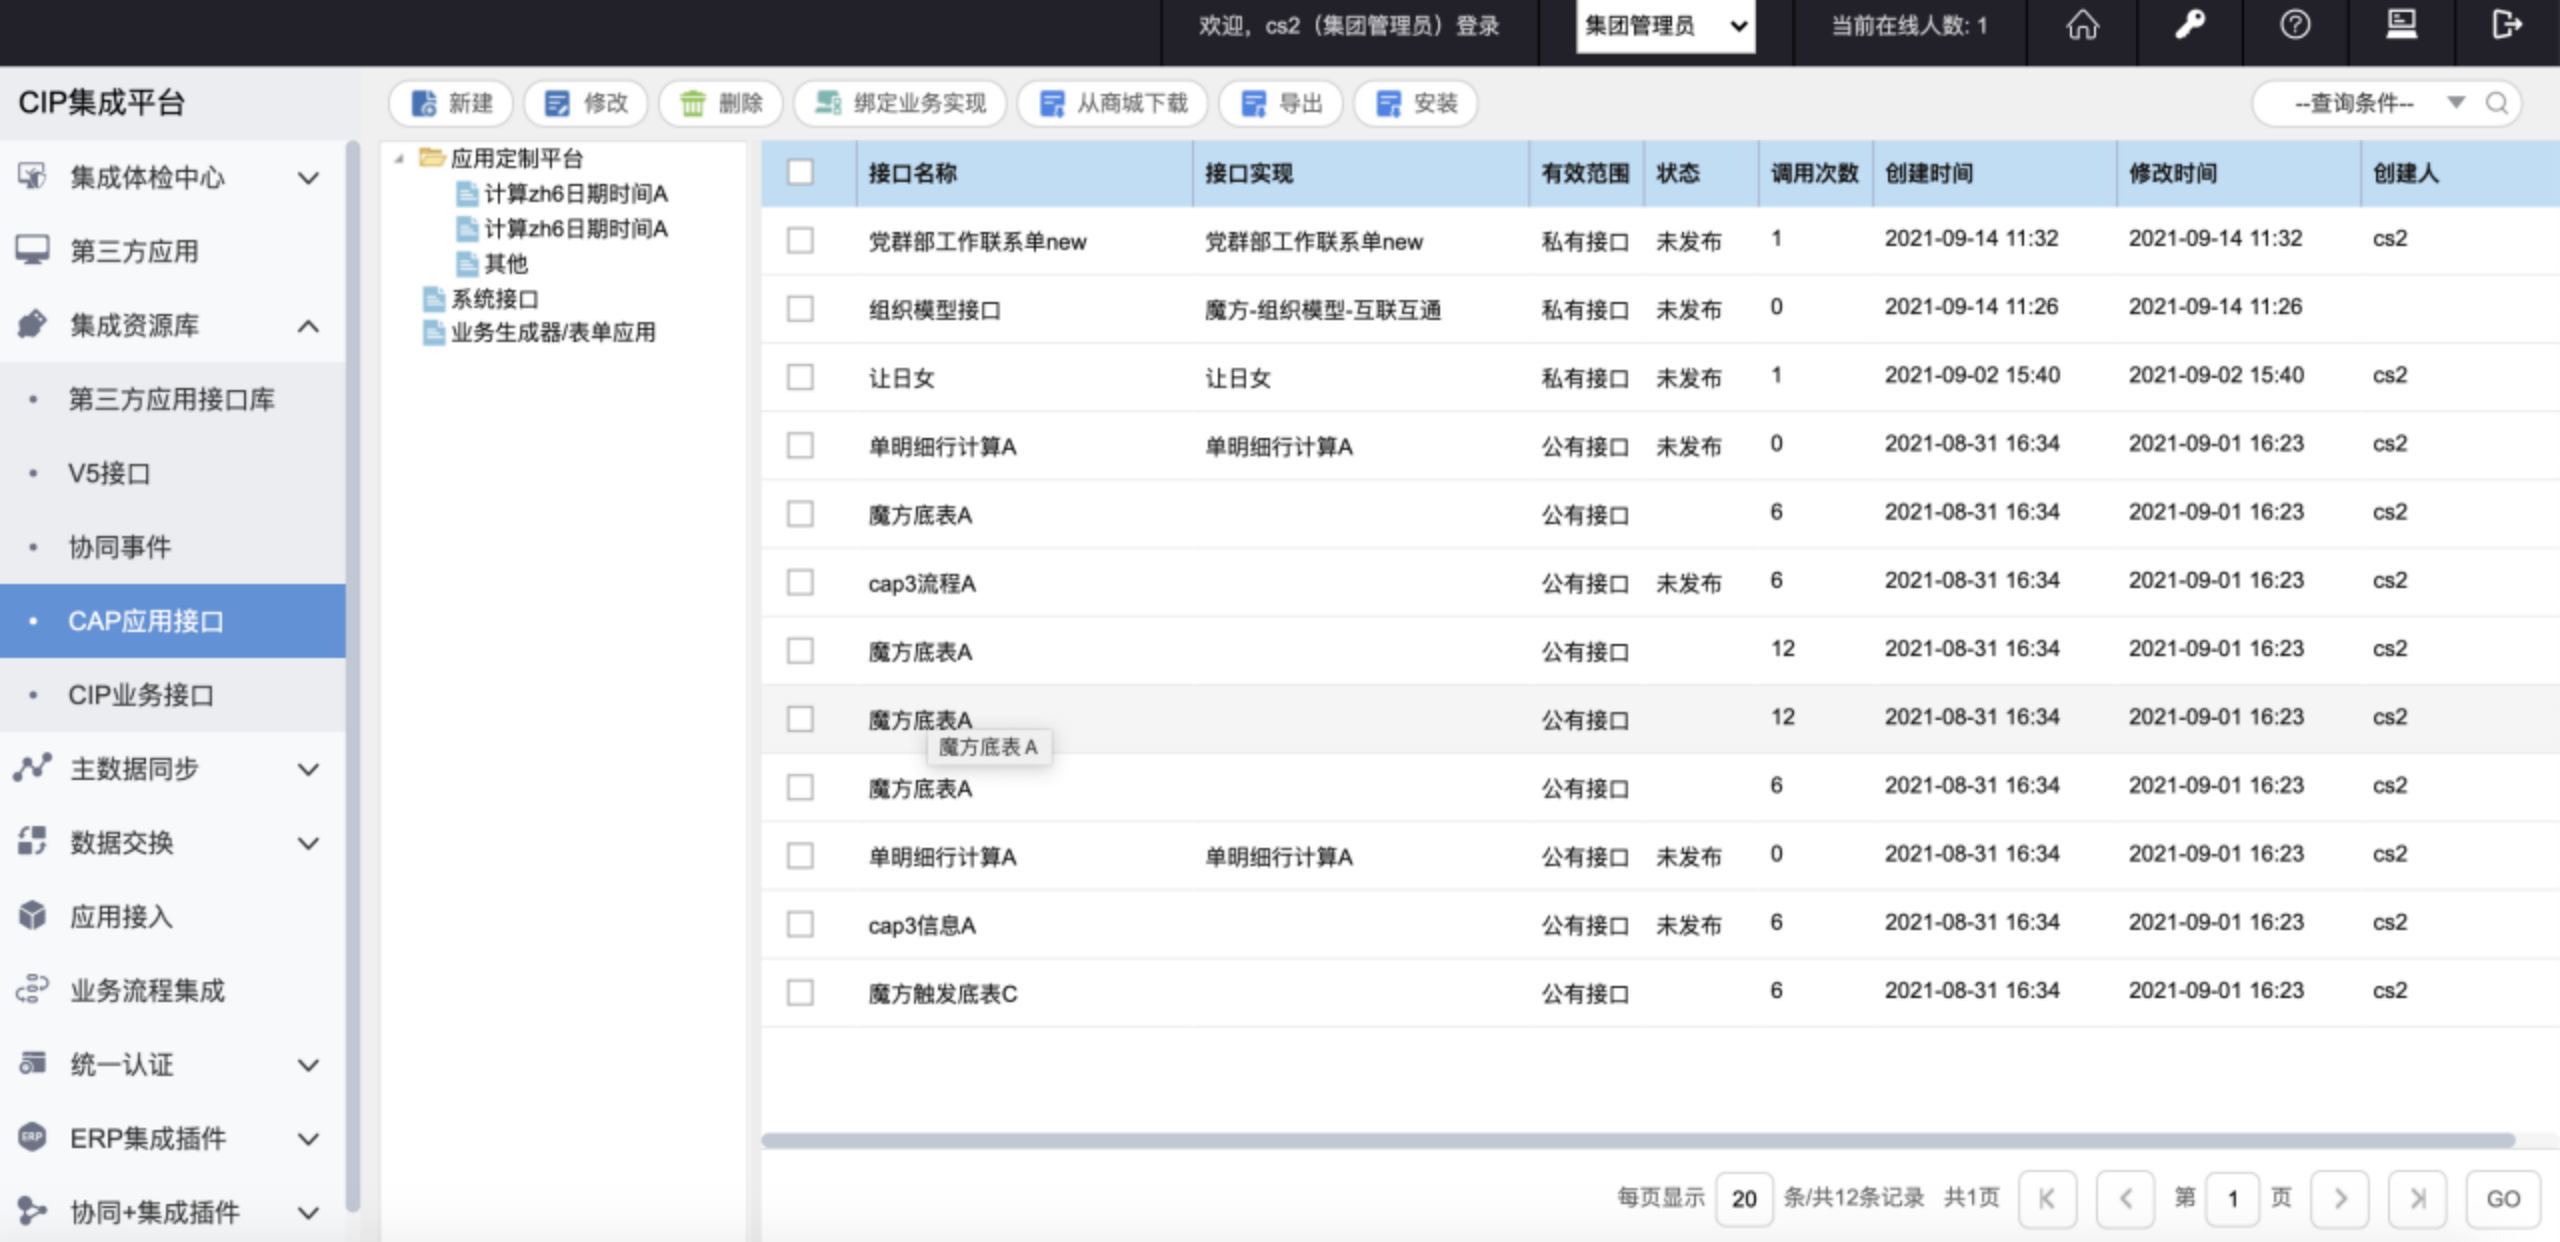Click 从商城下载 toolbar button

click(x=1113, y=103)
